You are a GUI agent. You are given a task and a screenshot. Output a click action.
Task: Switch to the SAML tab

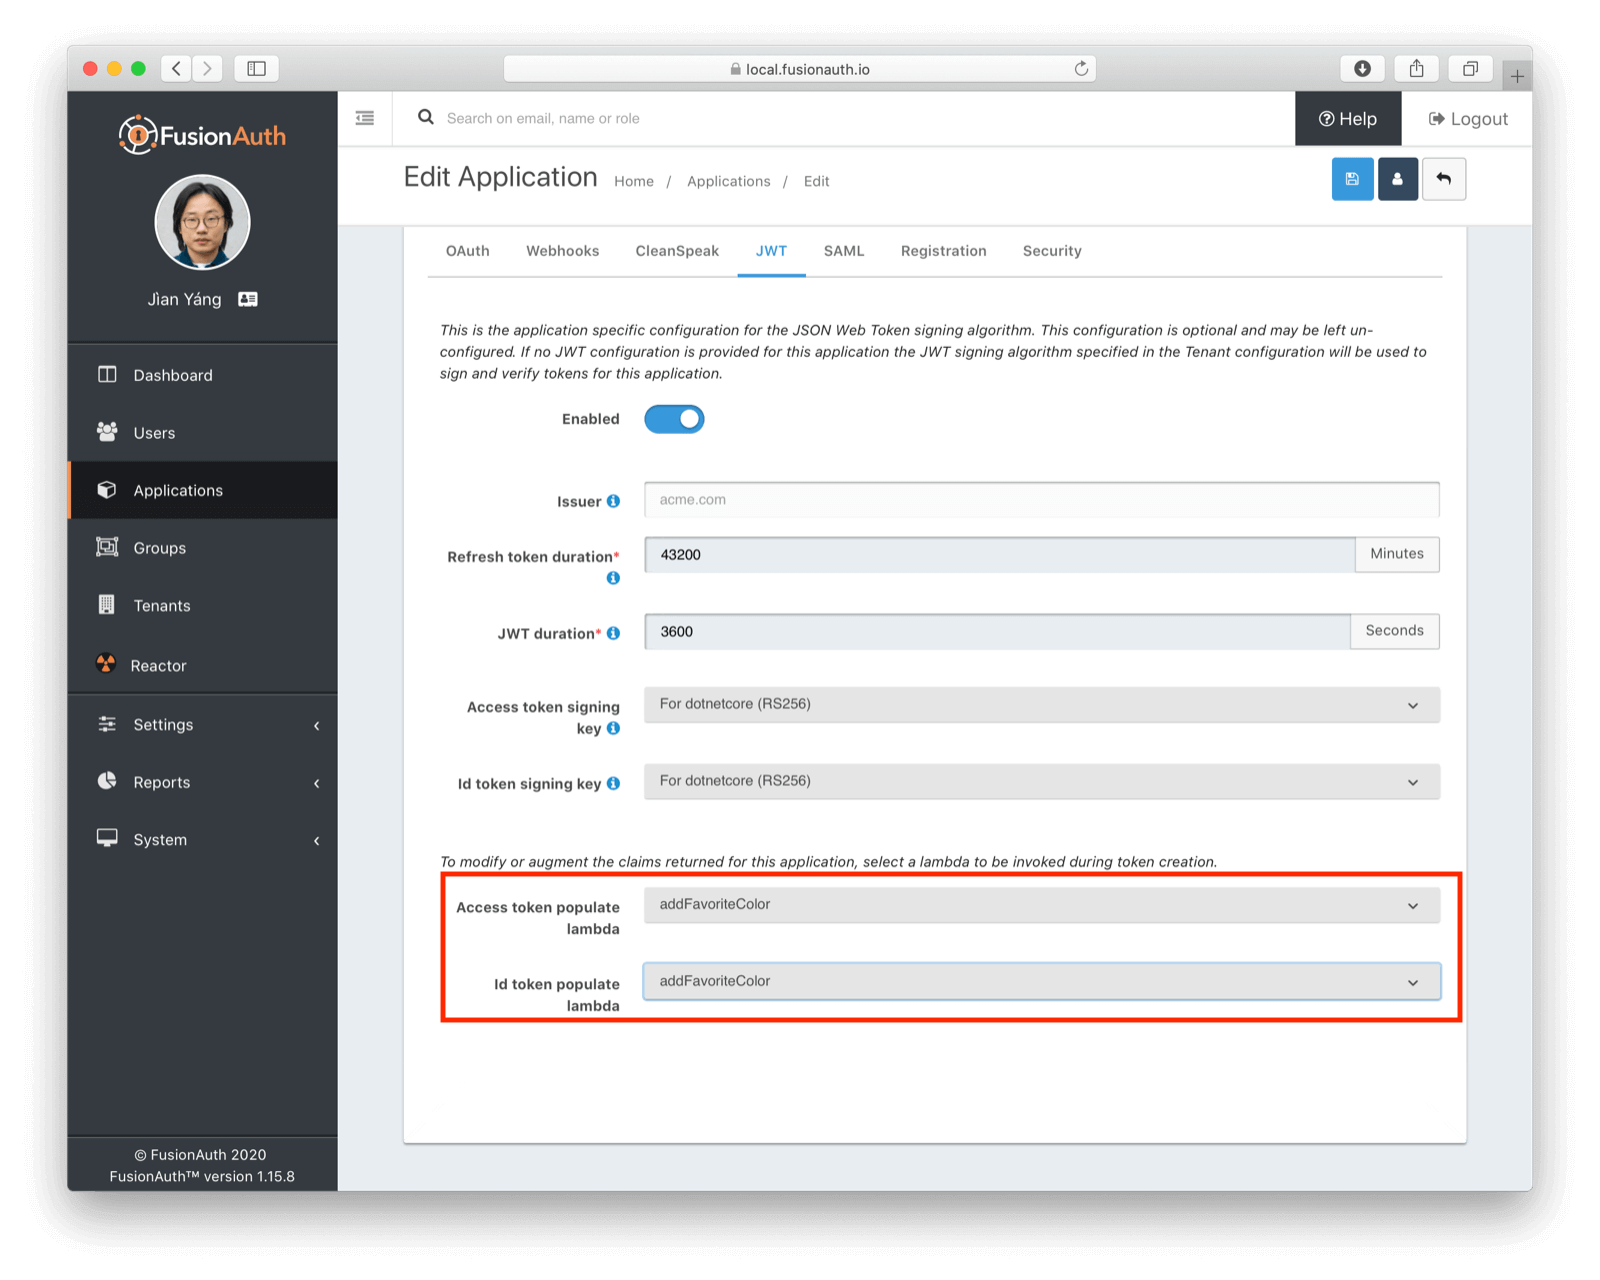click(844, 251)
